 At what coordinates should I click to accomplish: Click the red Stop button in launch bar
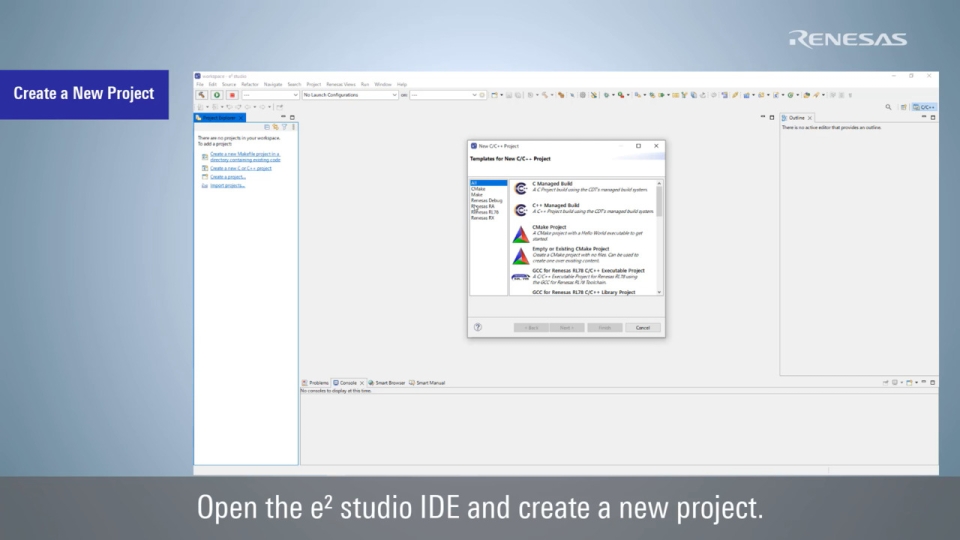coord(232,95)
